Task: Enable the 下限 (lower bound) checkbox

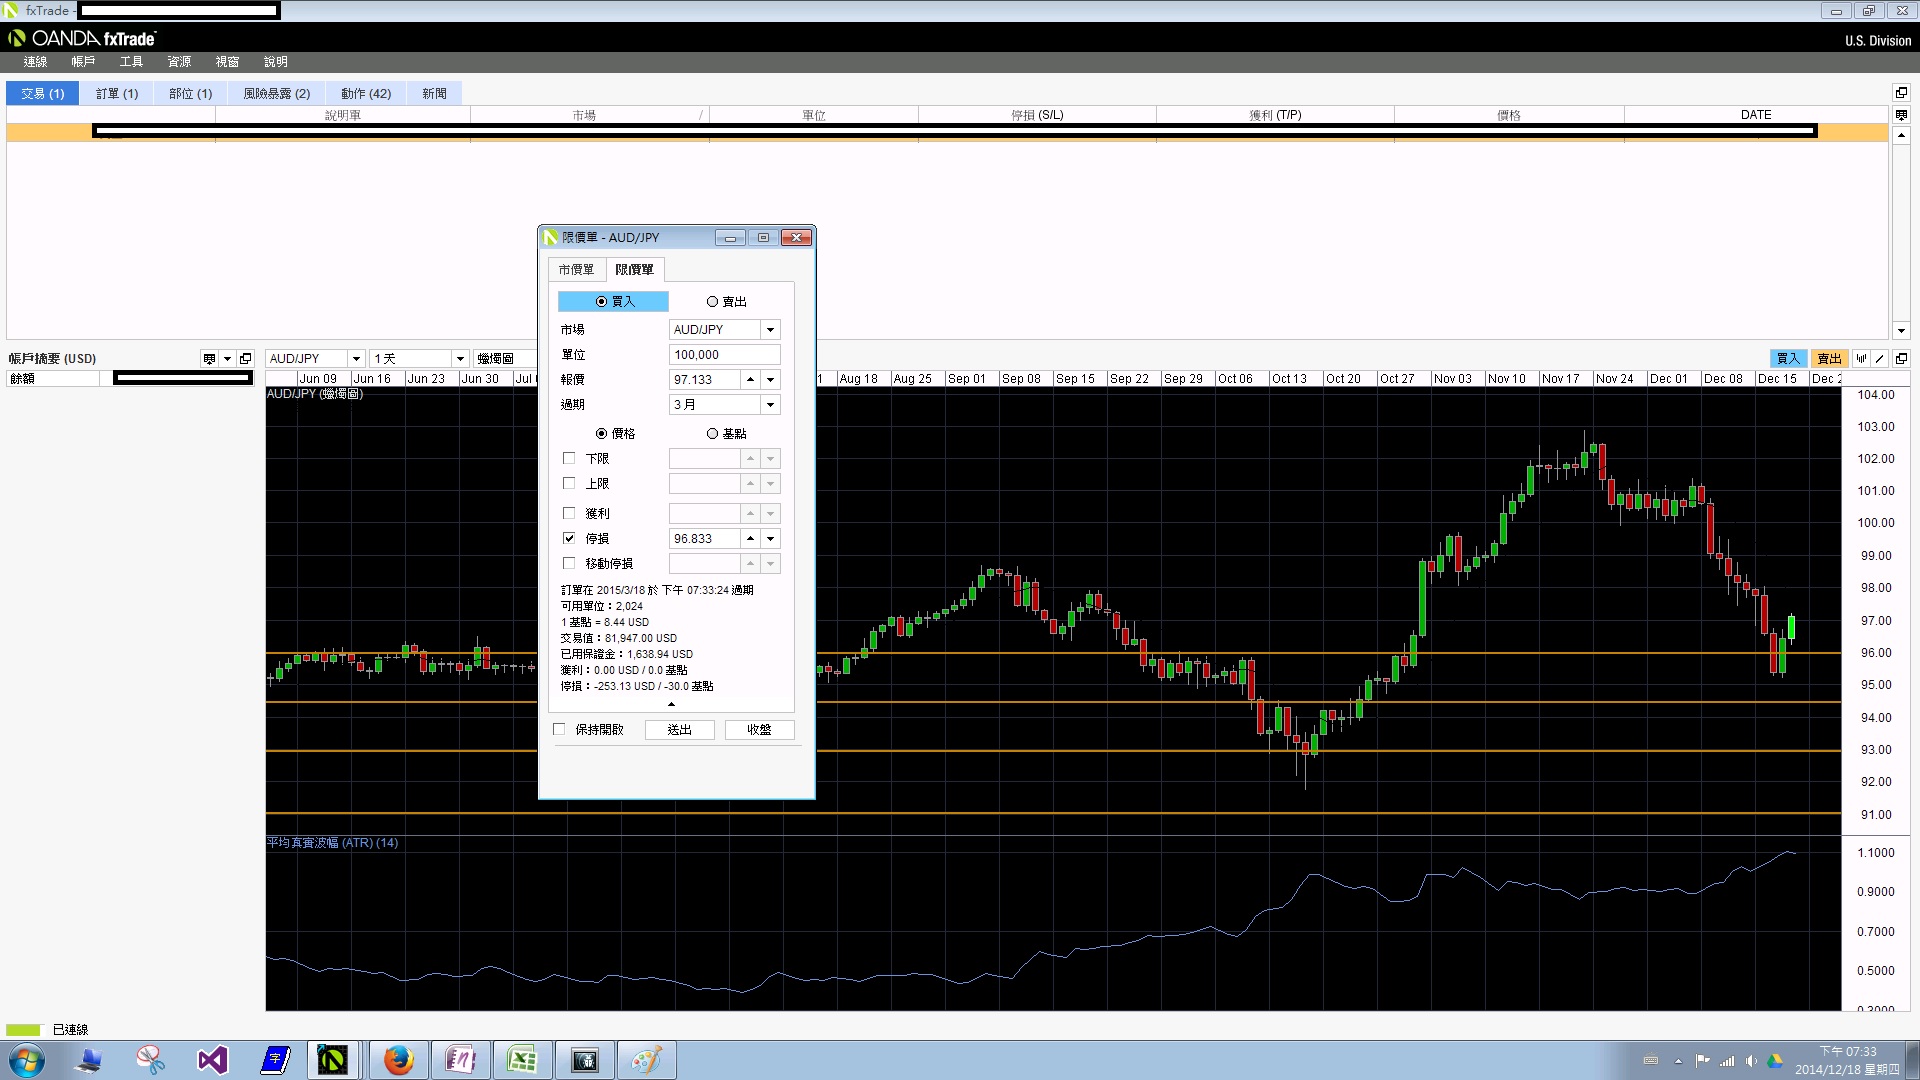Action: (x=569, y=458)
